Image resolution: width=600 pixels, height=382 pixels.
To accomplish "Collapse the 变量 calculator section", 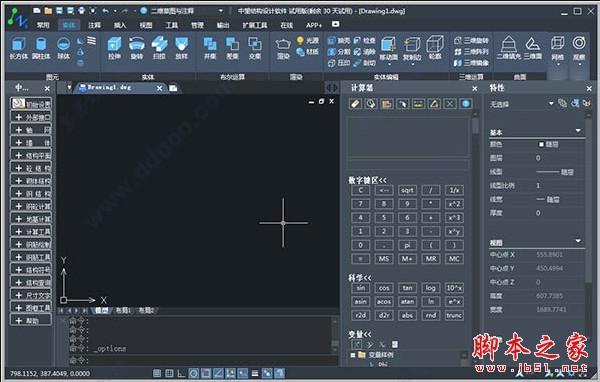I will [359, 334].
